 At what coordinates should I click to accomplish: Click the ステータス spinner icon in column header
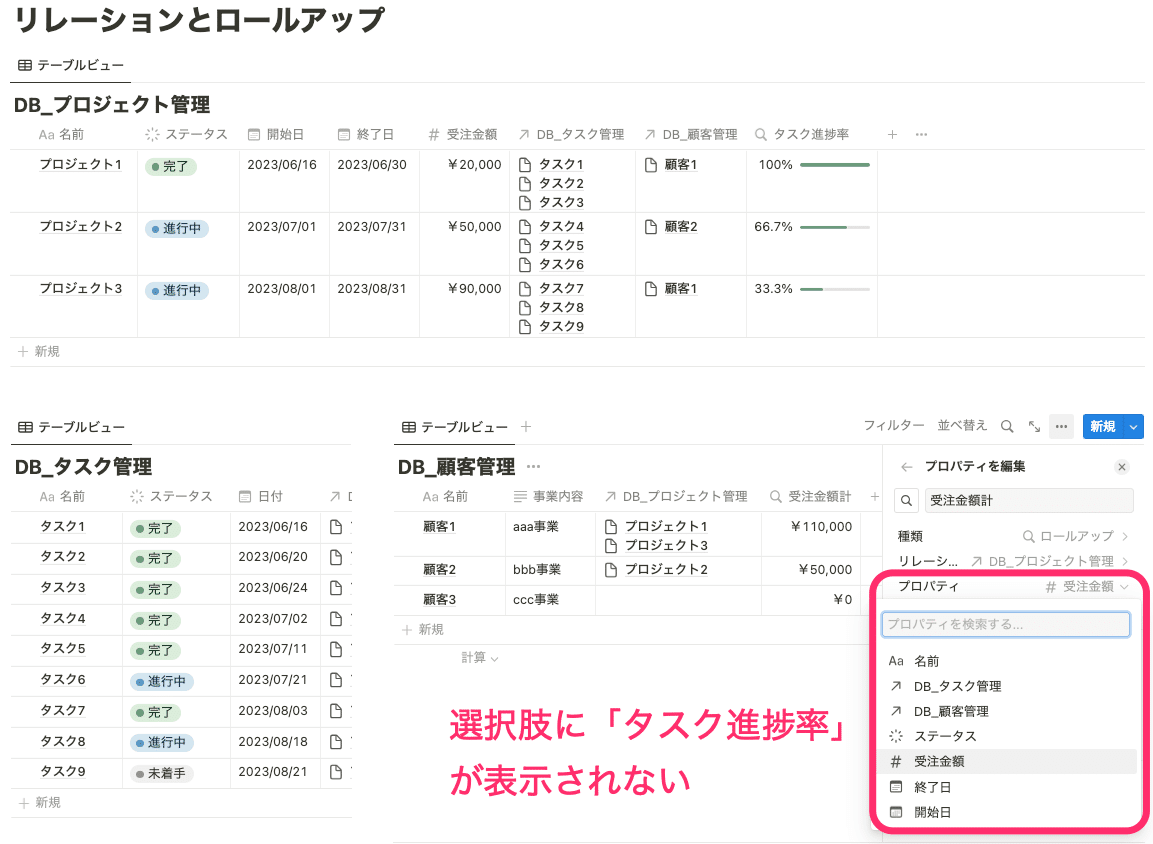(150, 134)
